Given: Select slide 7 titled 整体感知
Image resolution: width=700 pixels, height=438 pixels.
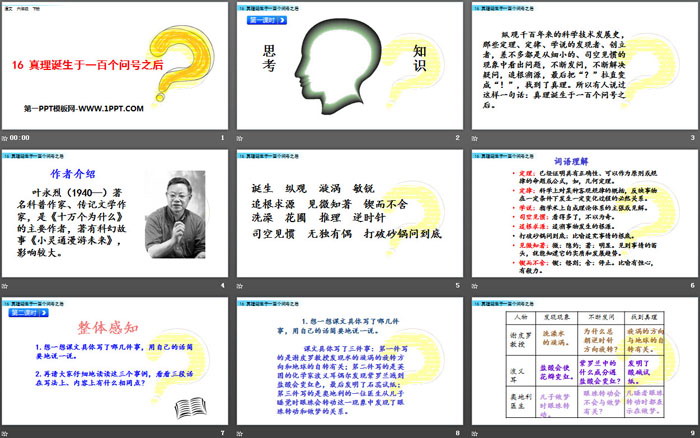Looking at the screenshot, I should click(115, 361).
